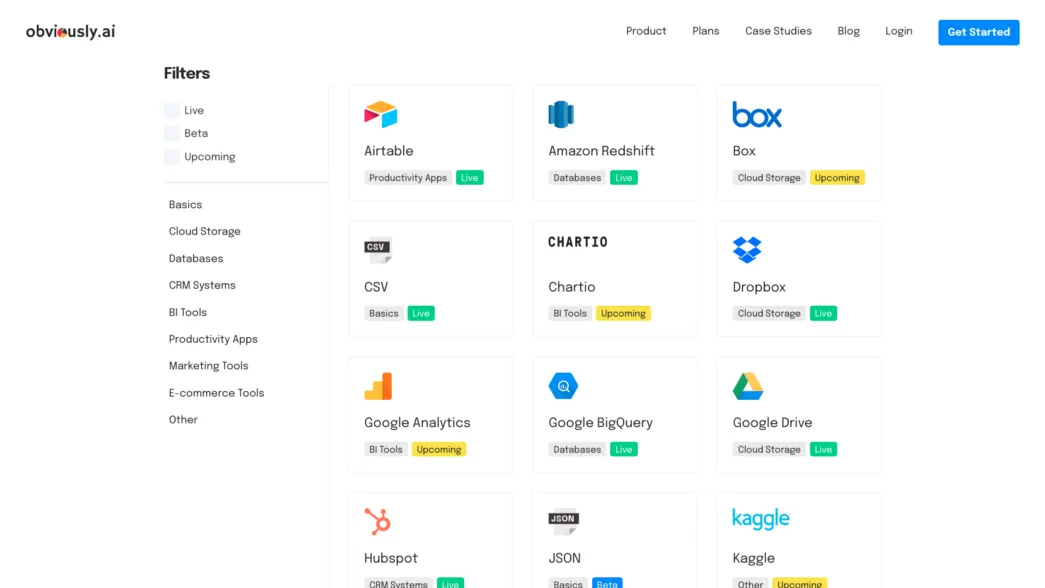Click the Amazon Redshift card title
The image size is (1045, 588).
point(601,151)
